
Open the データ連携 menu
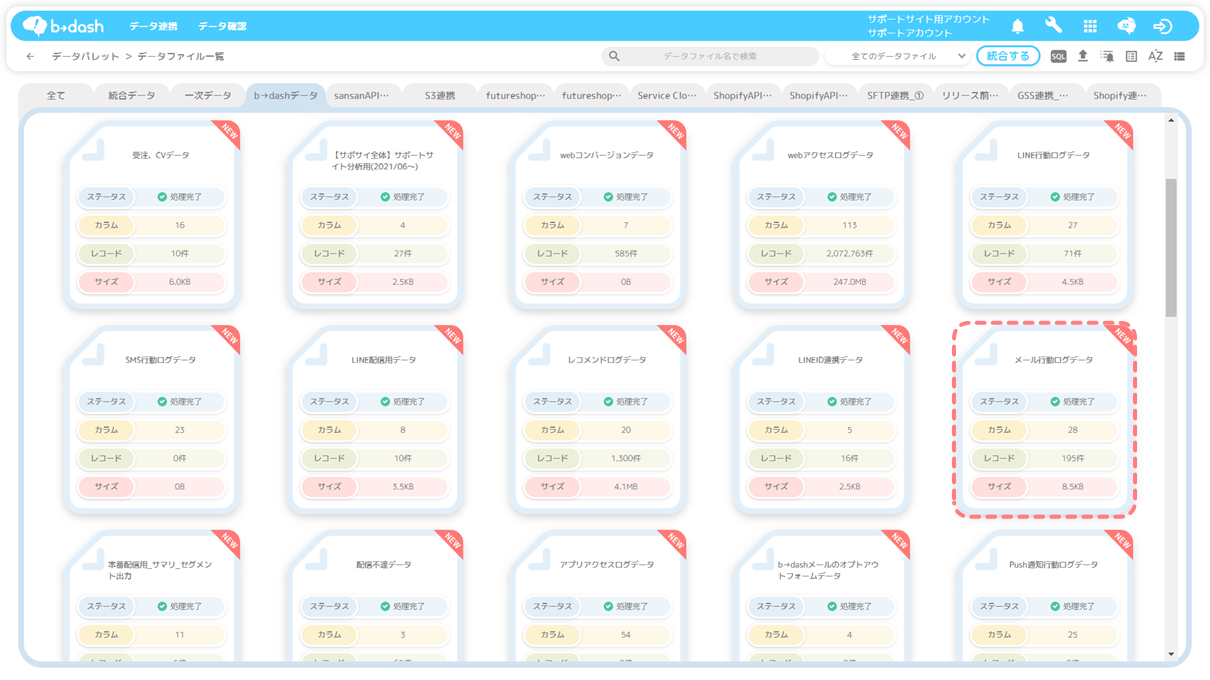point(153,26)
